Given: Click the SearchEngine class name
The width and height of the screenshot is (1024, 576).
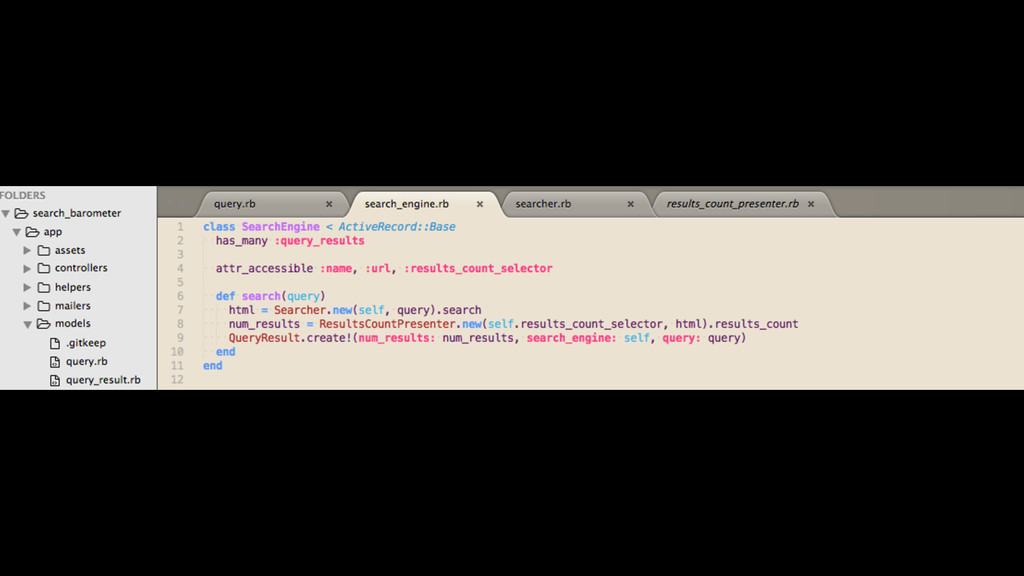Looking at the screenshot, I should click(281, 227).
